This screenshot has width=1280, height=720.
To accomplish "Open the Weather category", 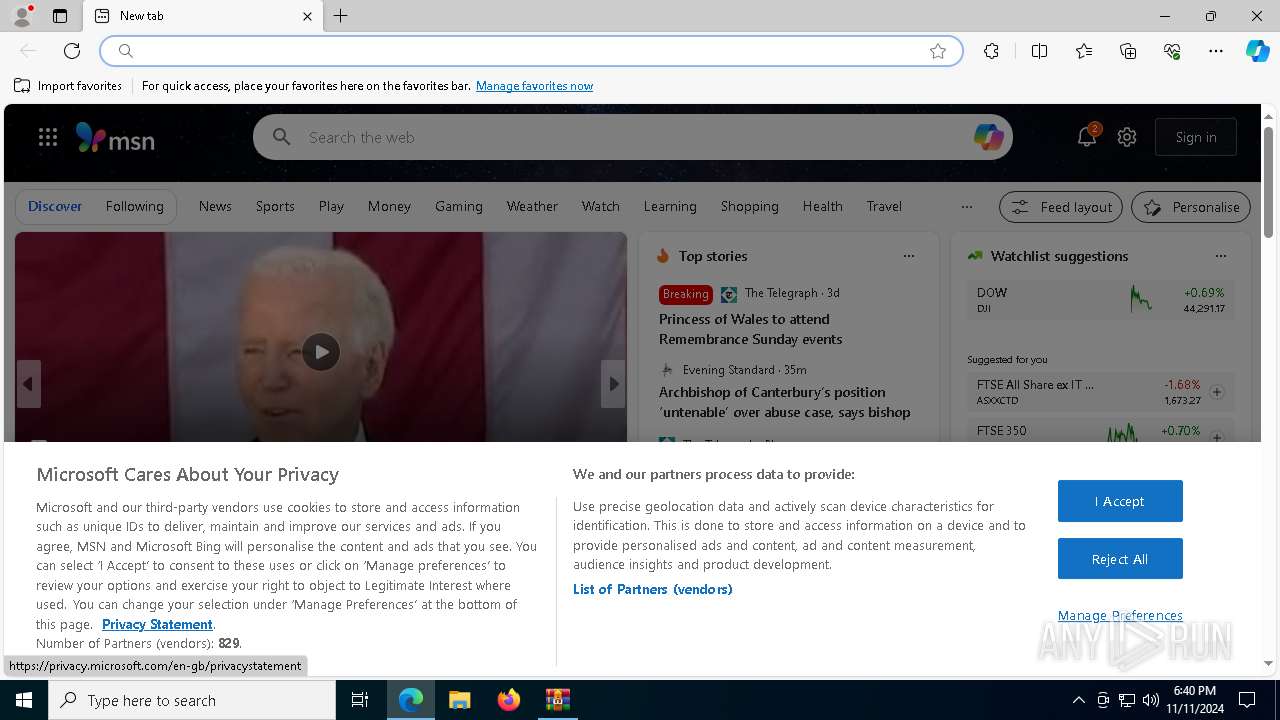I will (x=532, y=206).
